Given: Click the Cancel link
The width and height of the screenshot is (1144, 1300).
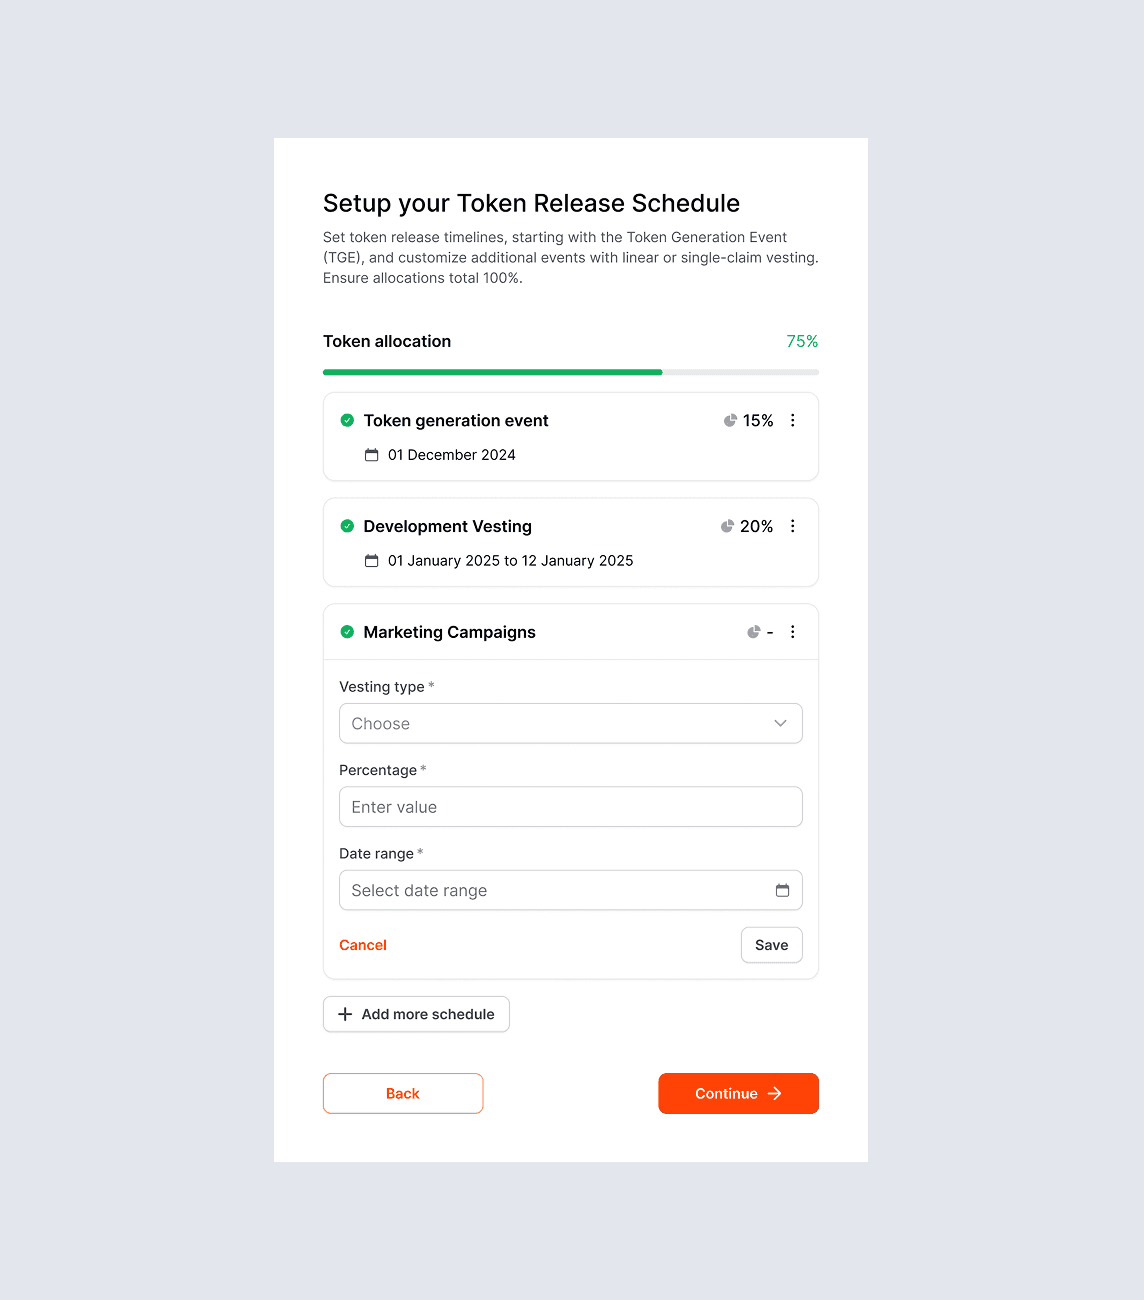Looking at the screenshot, I should 362,945.
